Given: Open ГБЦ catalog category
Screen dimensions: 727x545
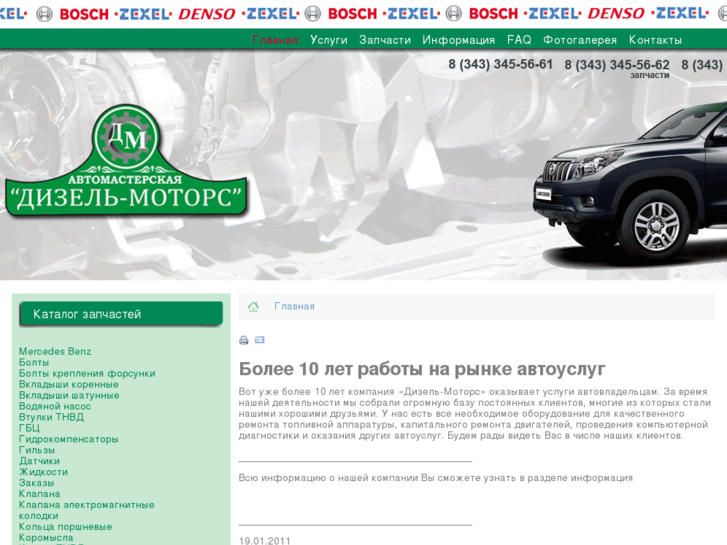Looking at the screenshot, I should click(29, 428).
